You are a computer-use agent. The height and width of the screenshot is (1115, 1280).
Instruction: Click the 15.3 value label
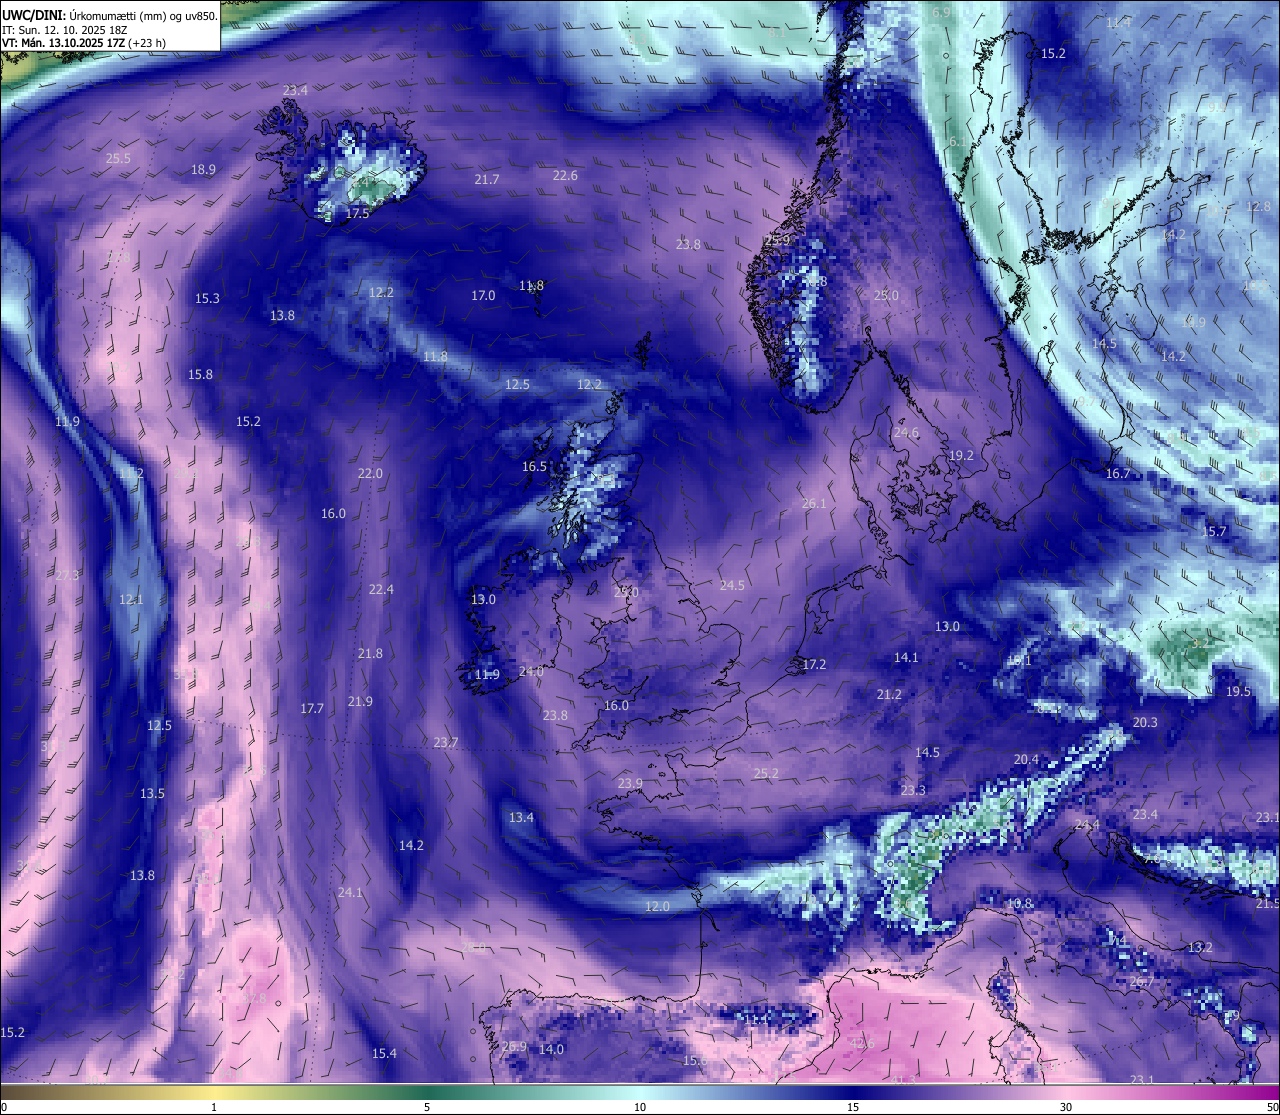click(x=207, y=299)
